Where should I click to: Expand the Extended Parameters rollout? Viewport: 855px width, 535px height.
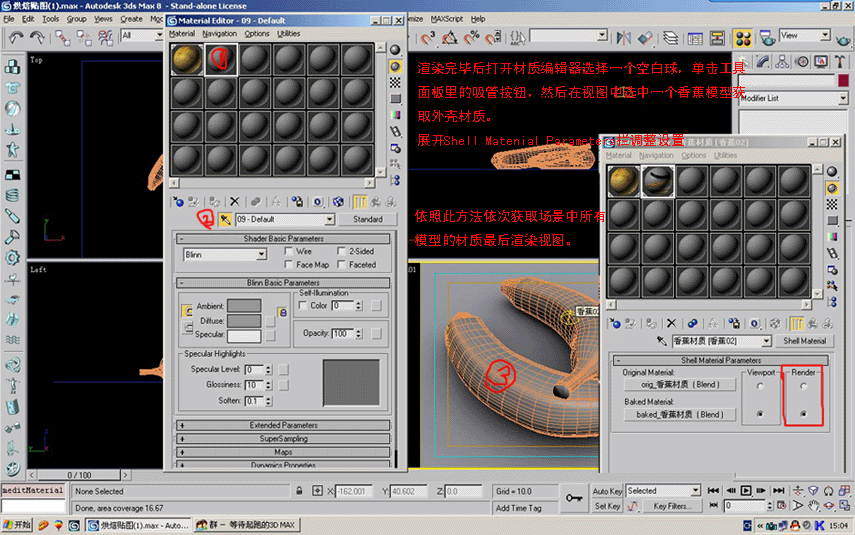pyautogui.click(x=283, y=425)
